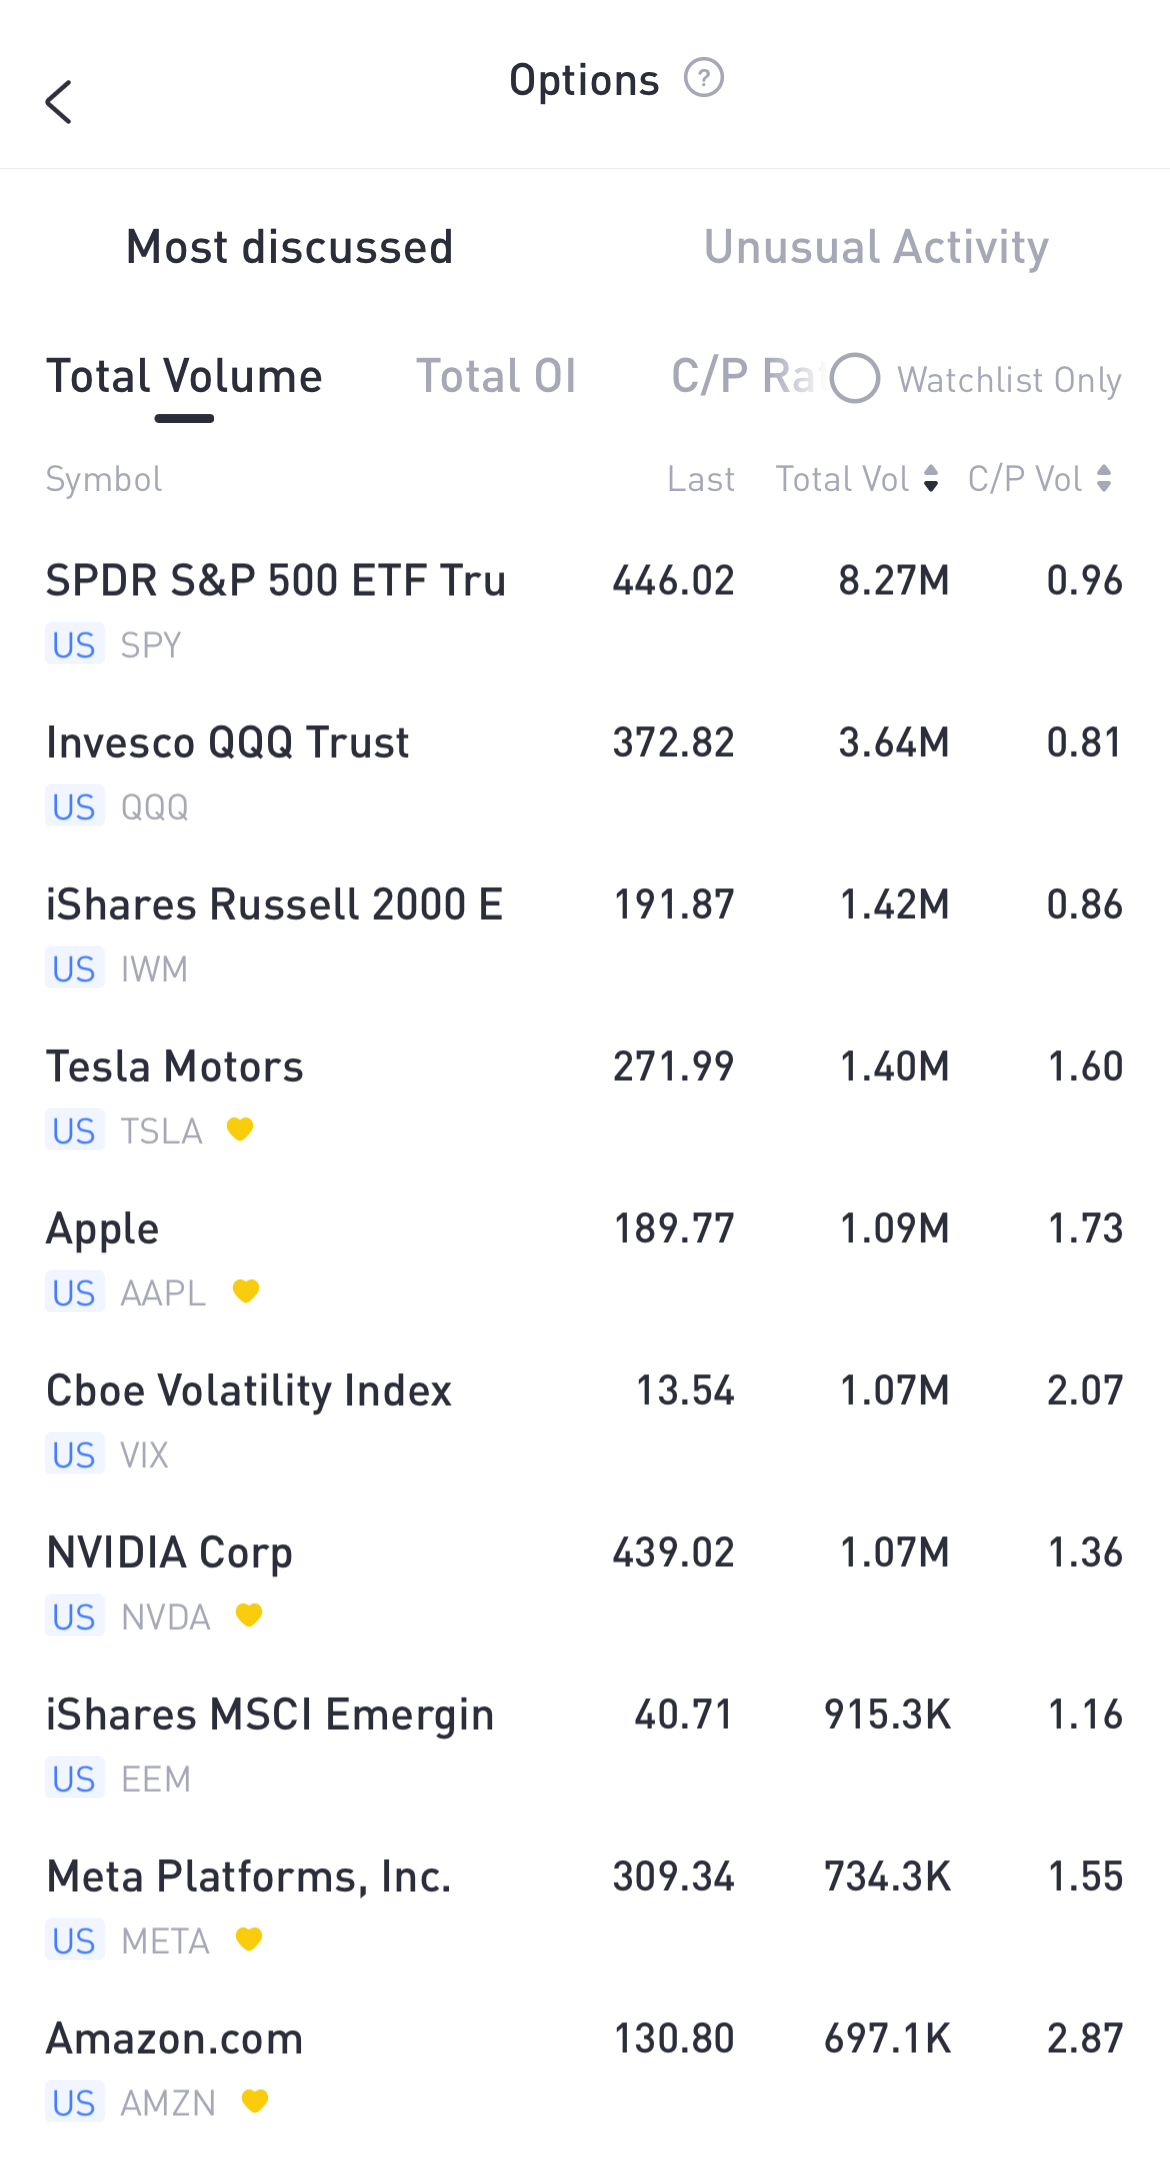Tap the yellow heart beside META
Viewport: 1170px width, 2158px height.
pyautogui.click(x=248, y=1939)
